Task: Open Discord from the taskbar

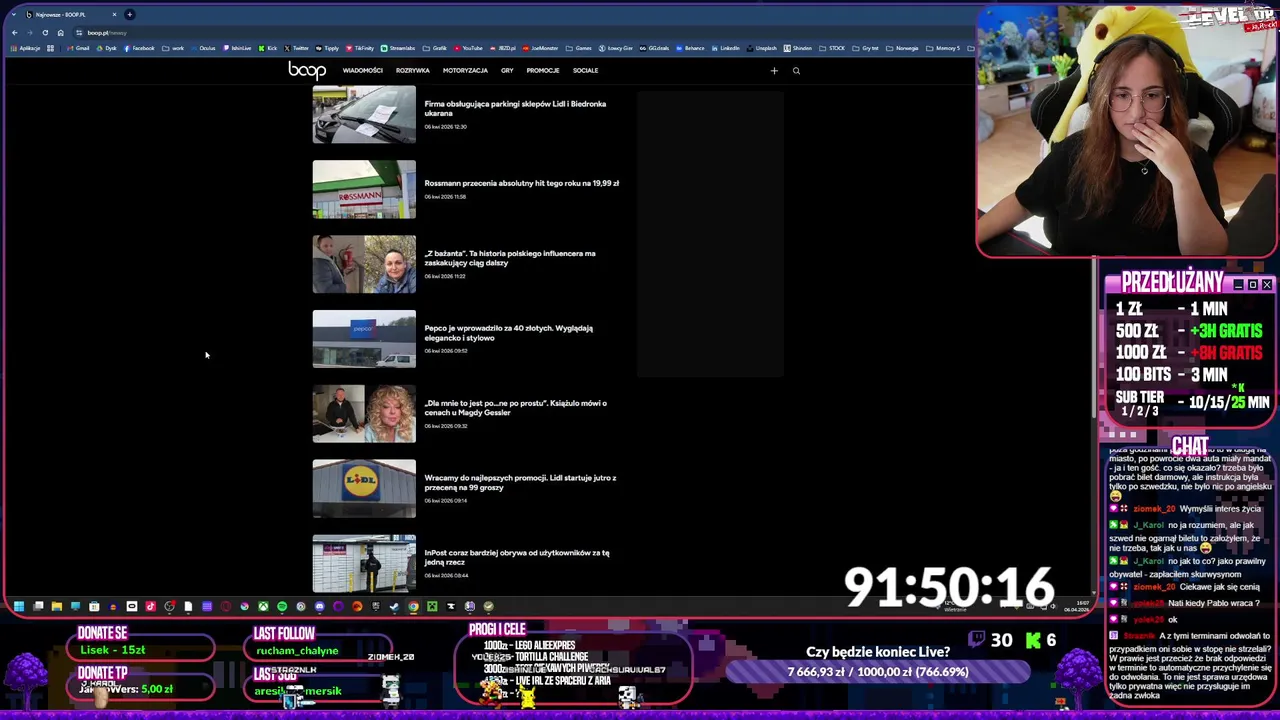Action: point(320,606)
